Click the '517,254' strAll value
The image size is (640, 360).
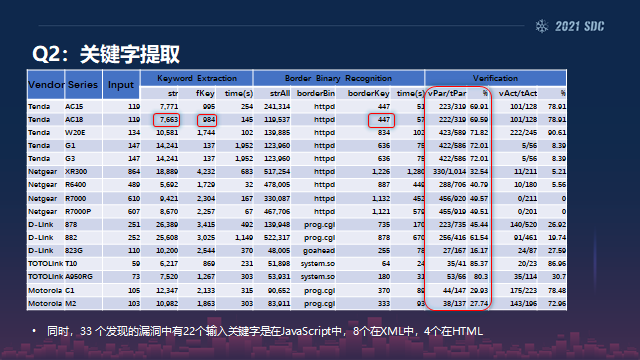coord(277,171)
